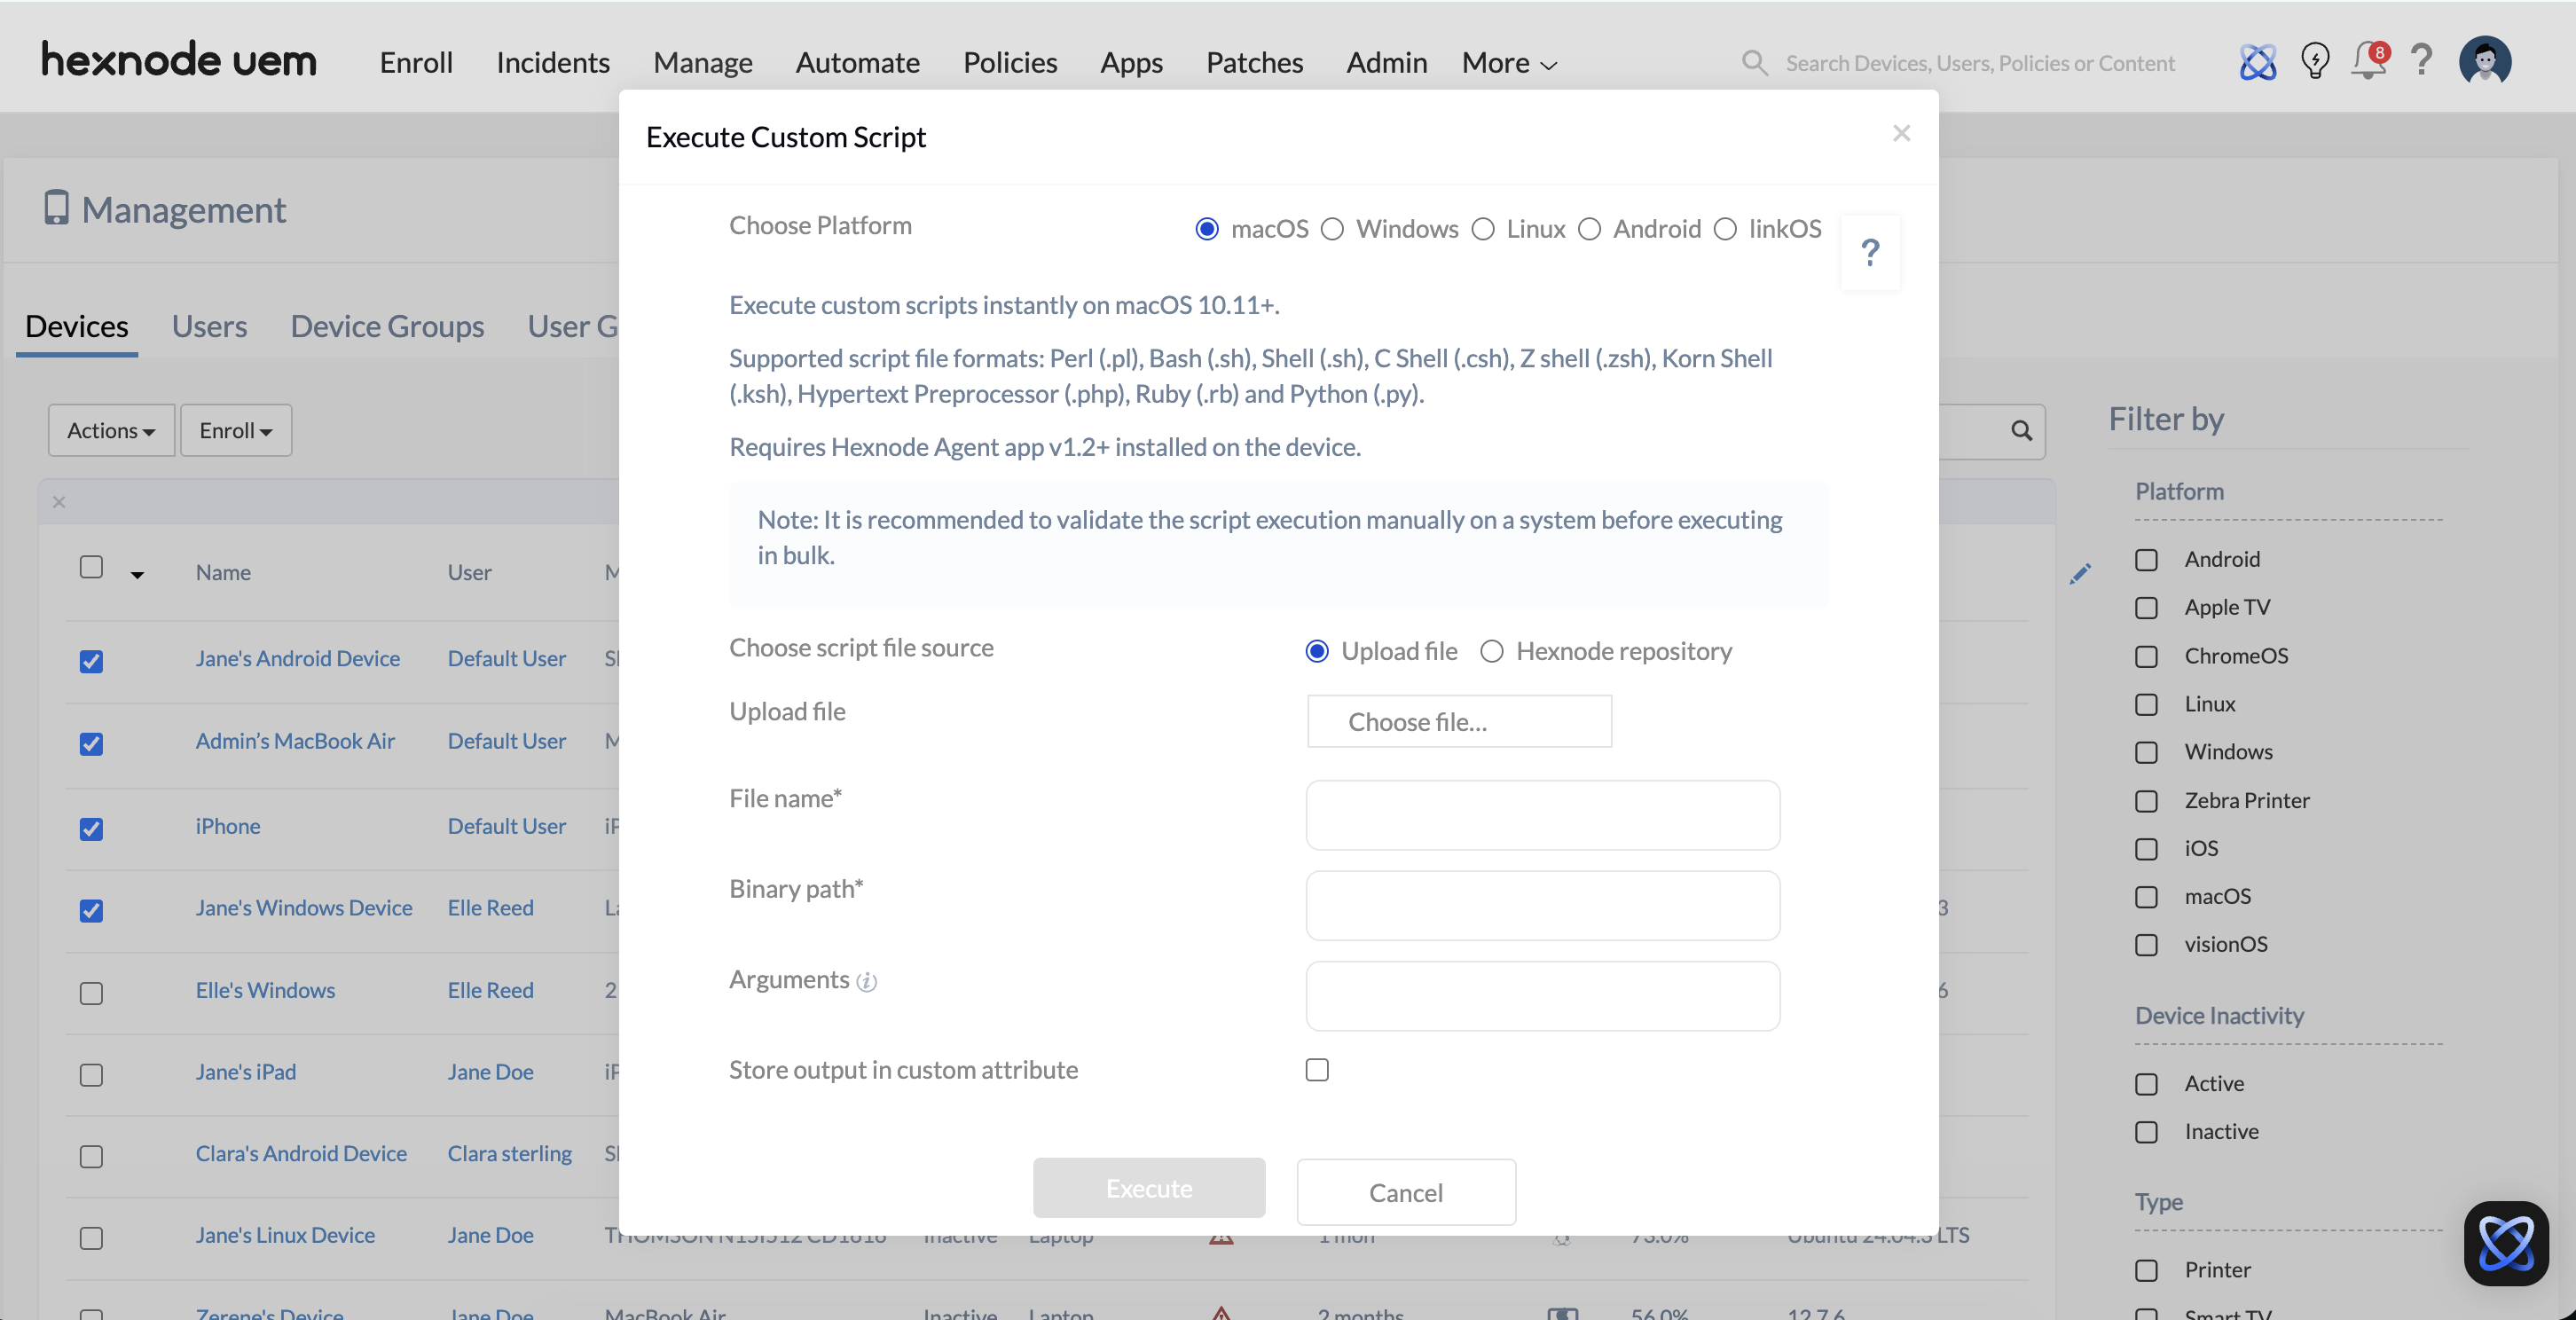Open the Enroll dropdown button

tap(236, 431)
